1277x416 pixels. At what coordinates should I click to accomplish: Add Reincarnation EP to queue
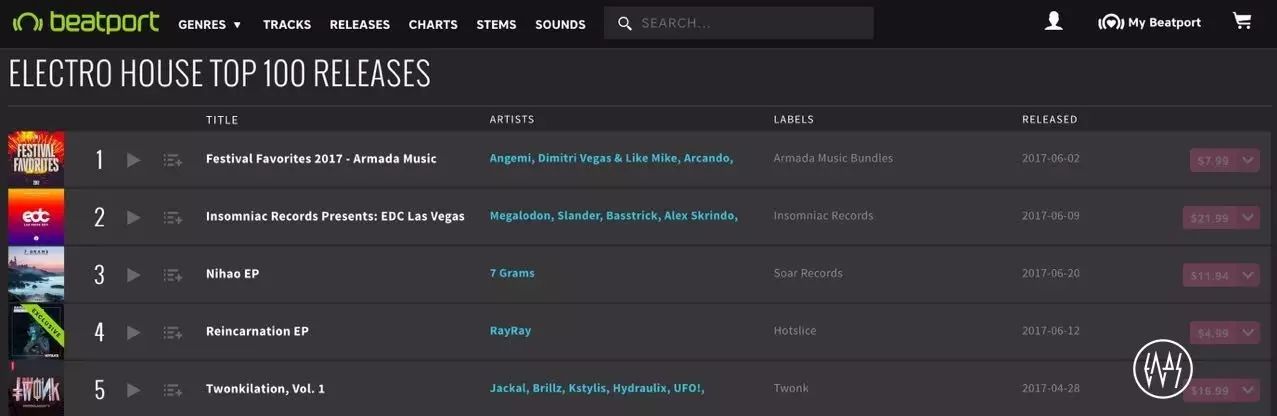pyautogui.click(x=172, y=332)
